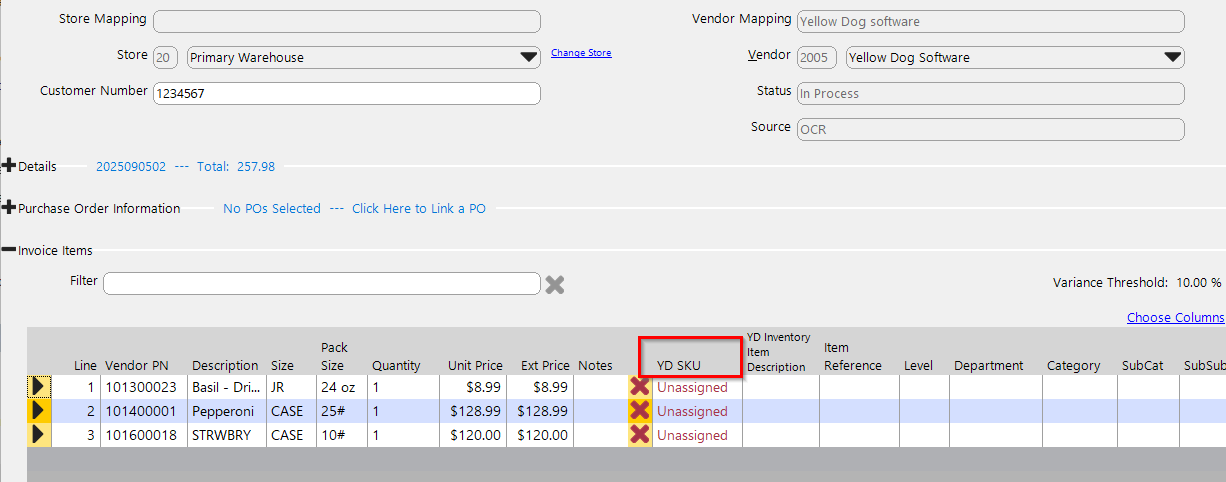The image size is (1226, 482).
Task: Click the Change Store link
Action: point(581,53)
